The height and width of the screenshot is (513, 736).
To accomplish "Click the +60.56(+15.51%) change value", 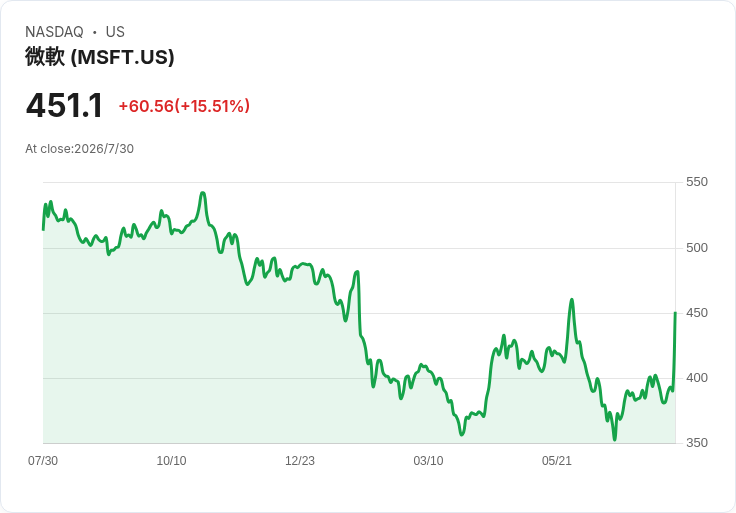I will coord(184,106).
